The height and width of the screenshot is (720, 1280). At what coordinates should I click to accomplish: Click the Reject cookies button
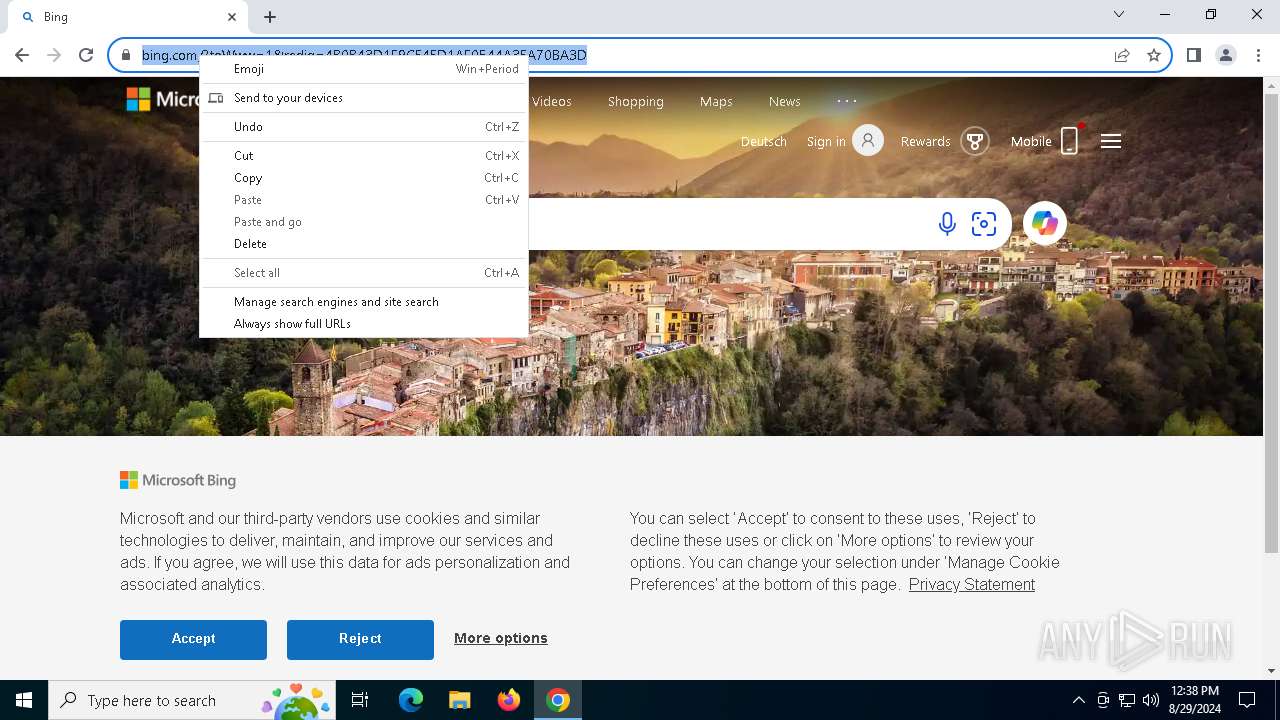point(360,639)
